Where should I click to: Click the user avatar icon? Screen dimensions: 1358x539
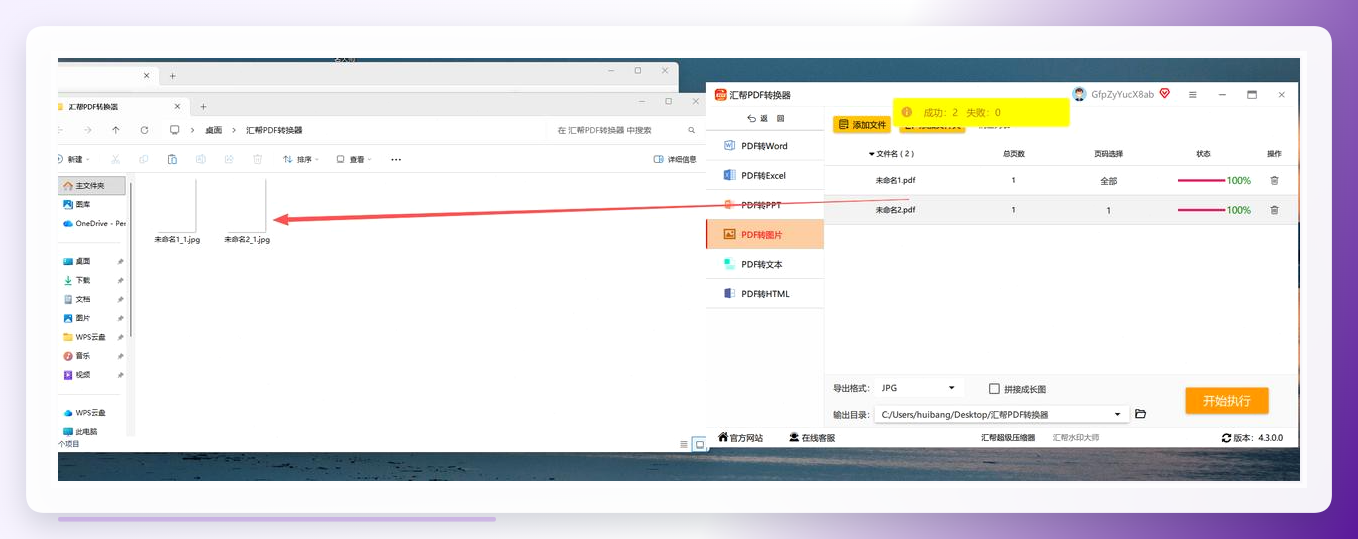click(x=1079, y=94)
